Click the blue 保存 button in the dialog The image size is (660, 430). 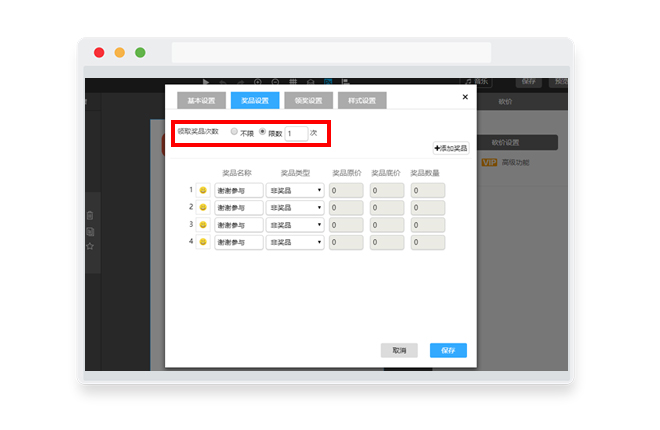(x=448, y=350)
